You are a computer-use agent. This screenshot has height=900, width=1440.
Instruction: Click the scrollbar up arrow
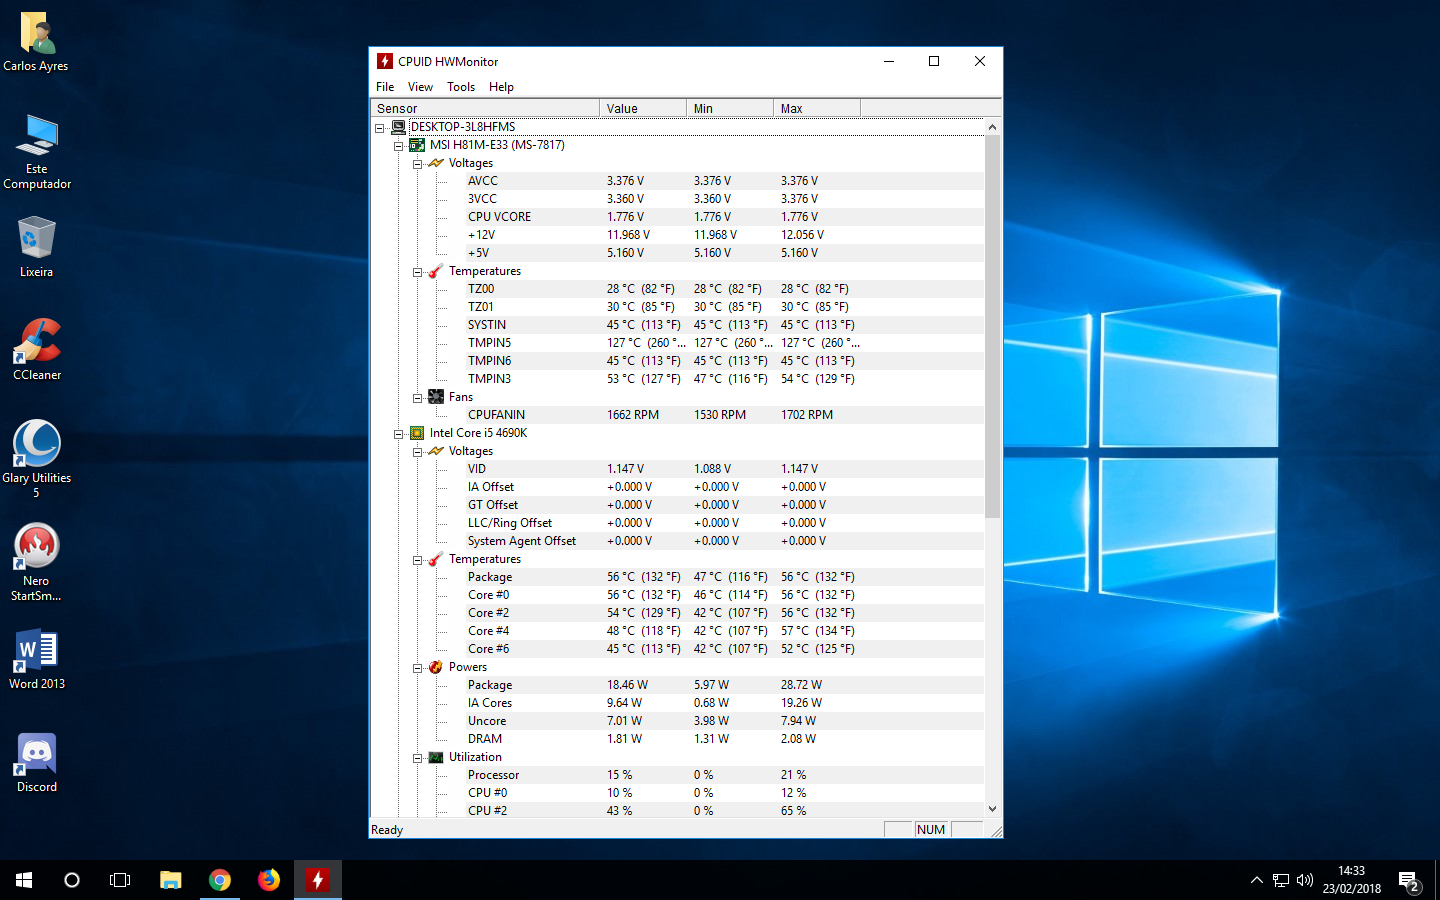[x=992, y=127]
